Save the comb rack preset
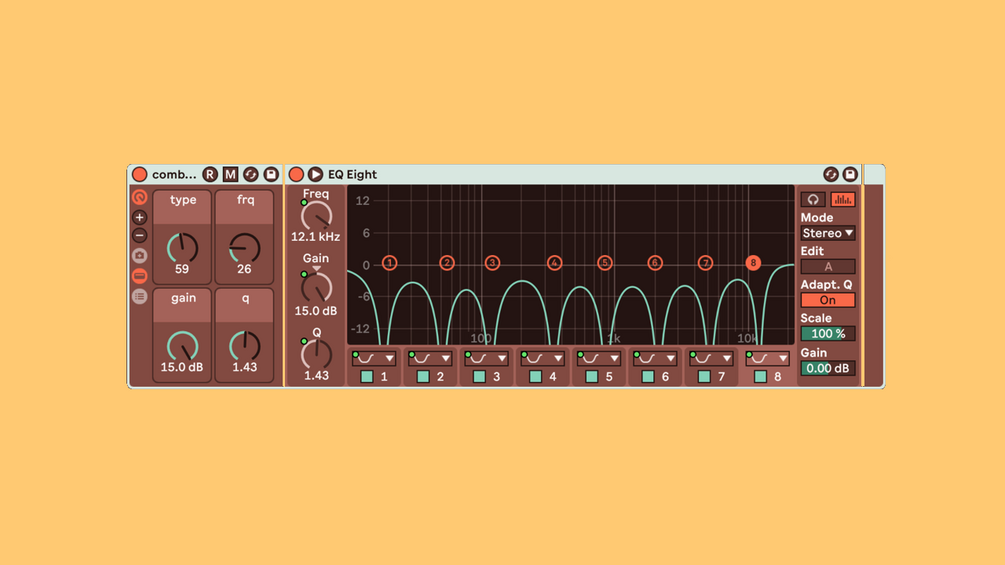The image size is (1005, 565). click(271, 174)
